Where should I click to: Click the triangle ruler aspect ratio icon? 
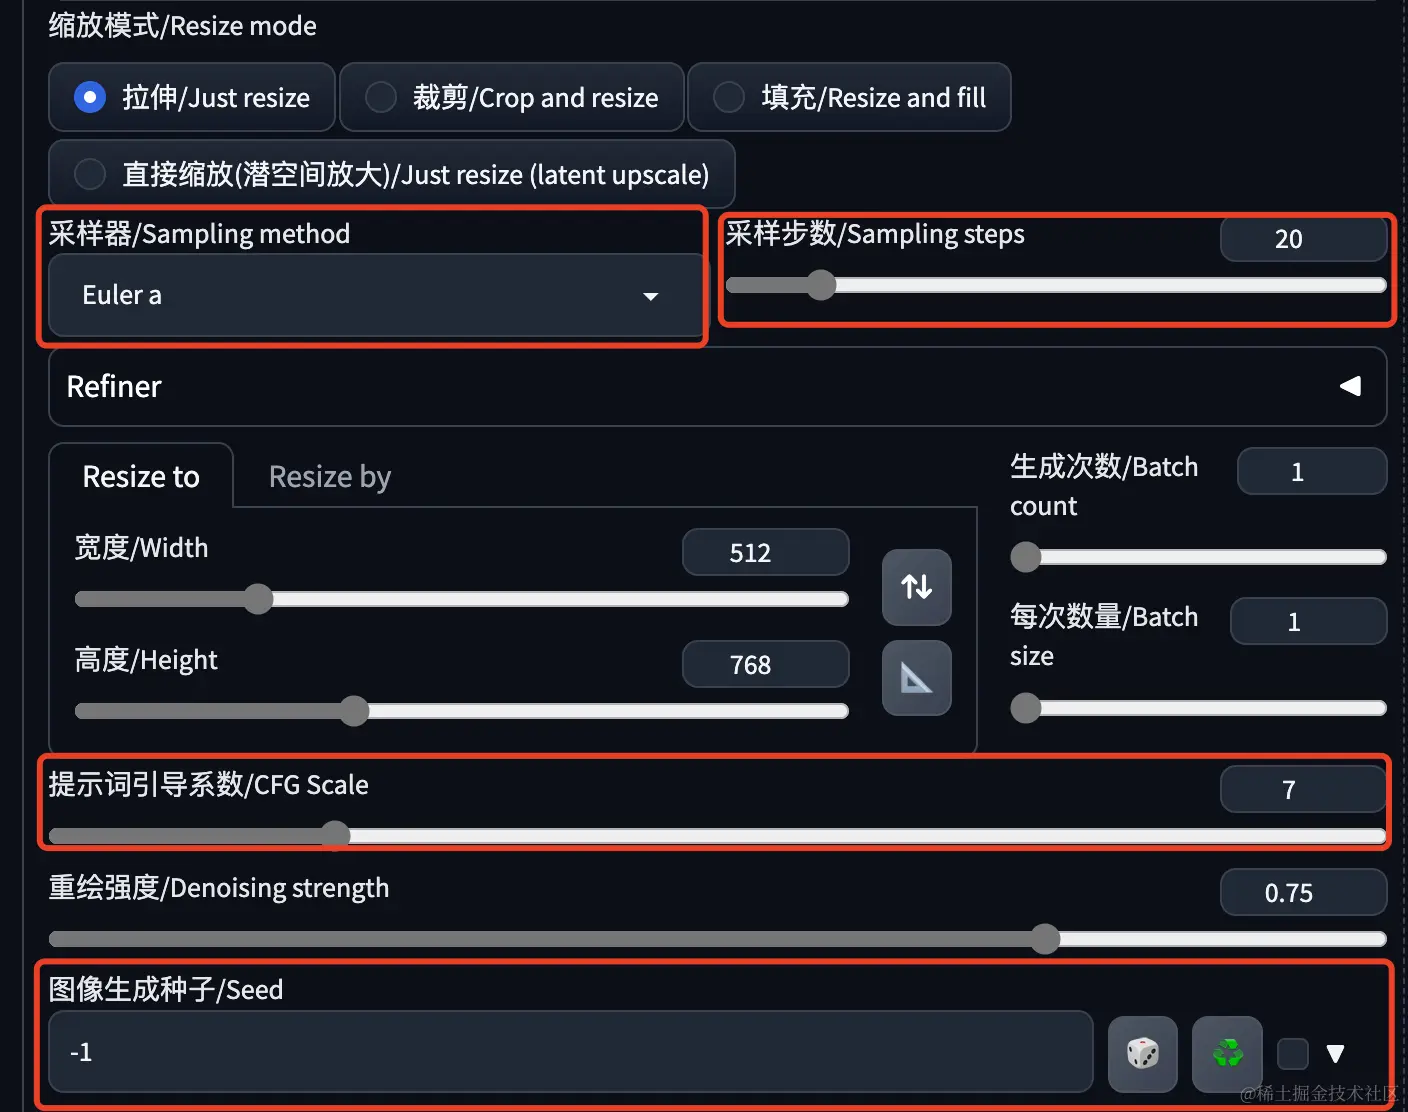[x=916, y=678]
